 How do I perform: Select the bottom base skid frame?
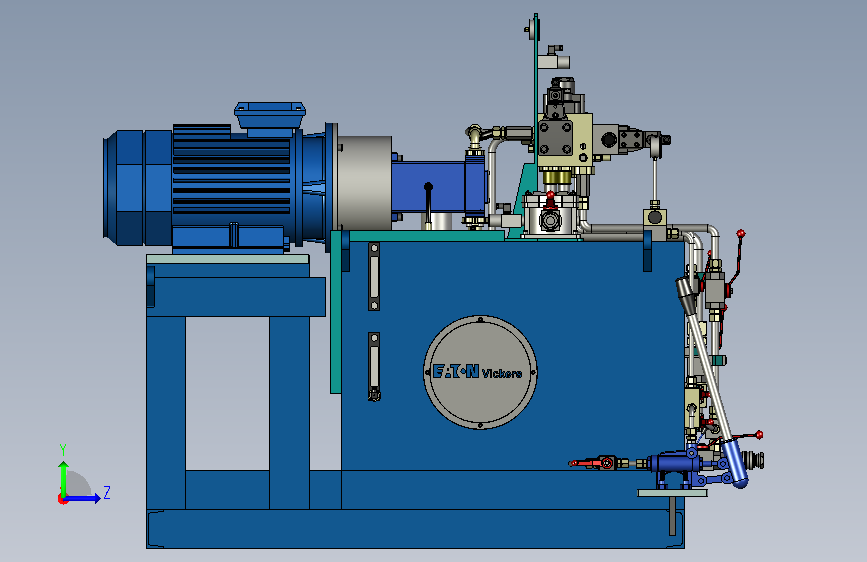tap(415, 529)
